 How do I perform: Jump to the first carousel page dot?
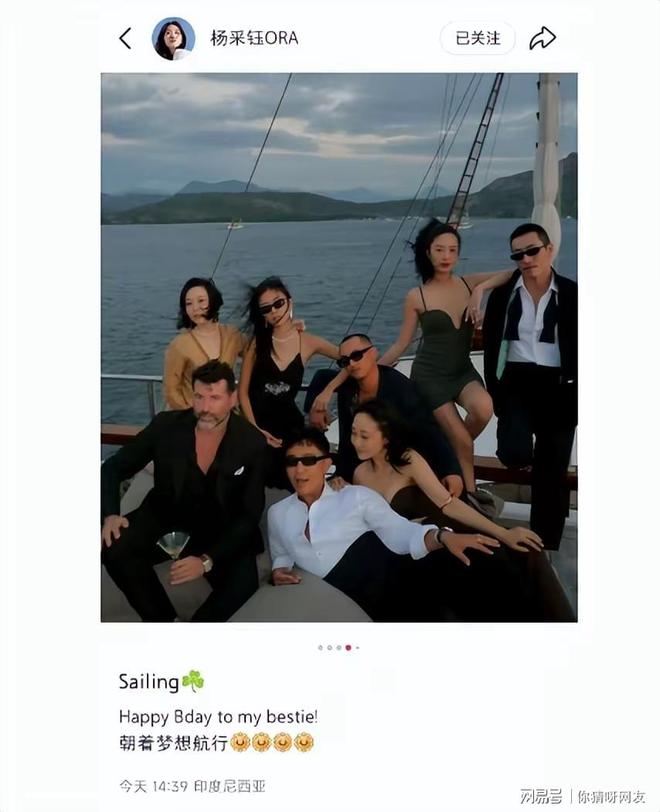click(320, 647)
